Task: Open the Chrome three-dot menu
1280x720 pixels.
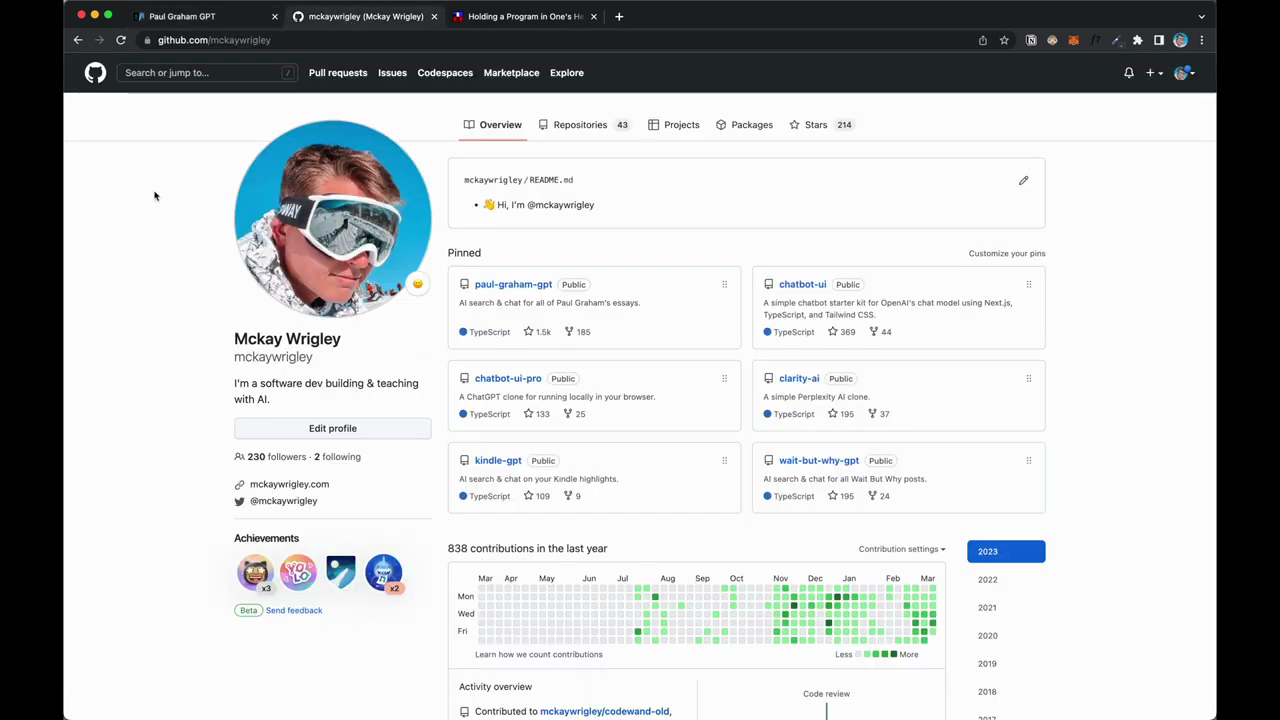Action: 1202,40
